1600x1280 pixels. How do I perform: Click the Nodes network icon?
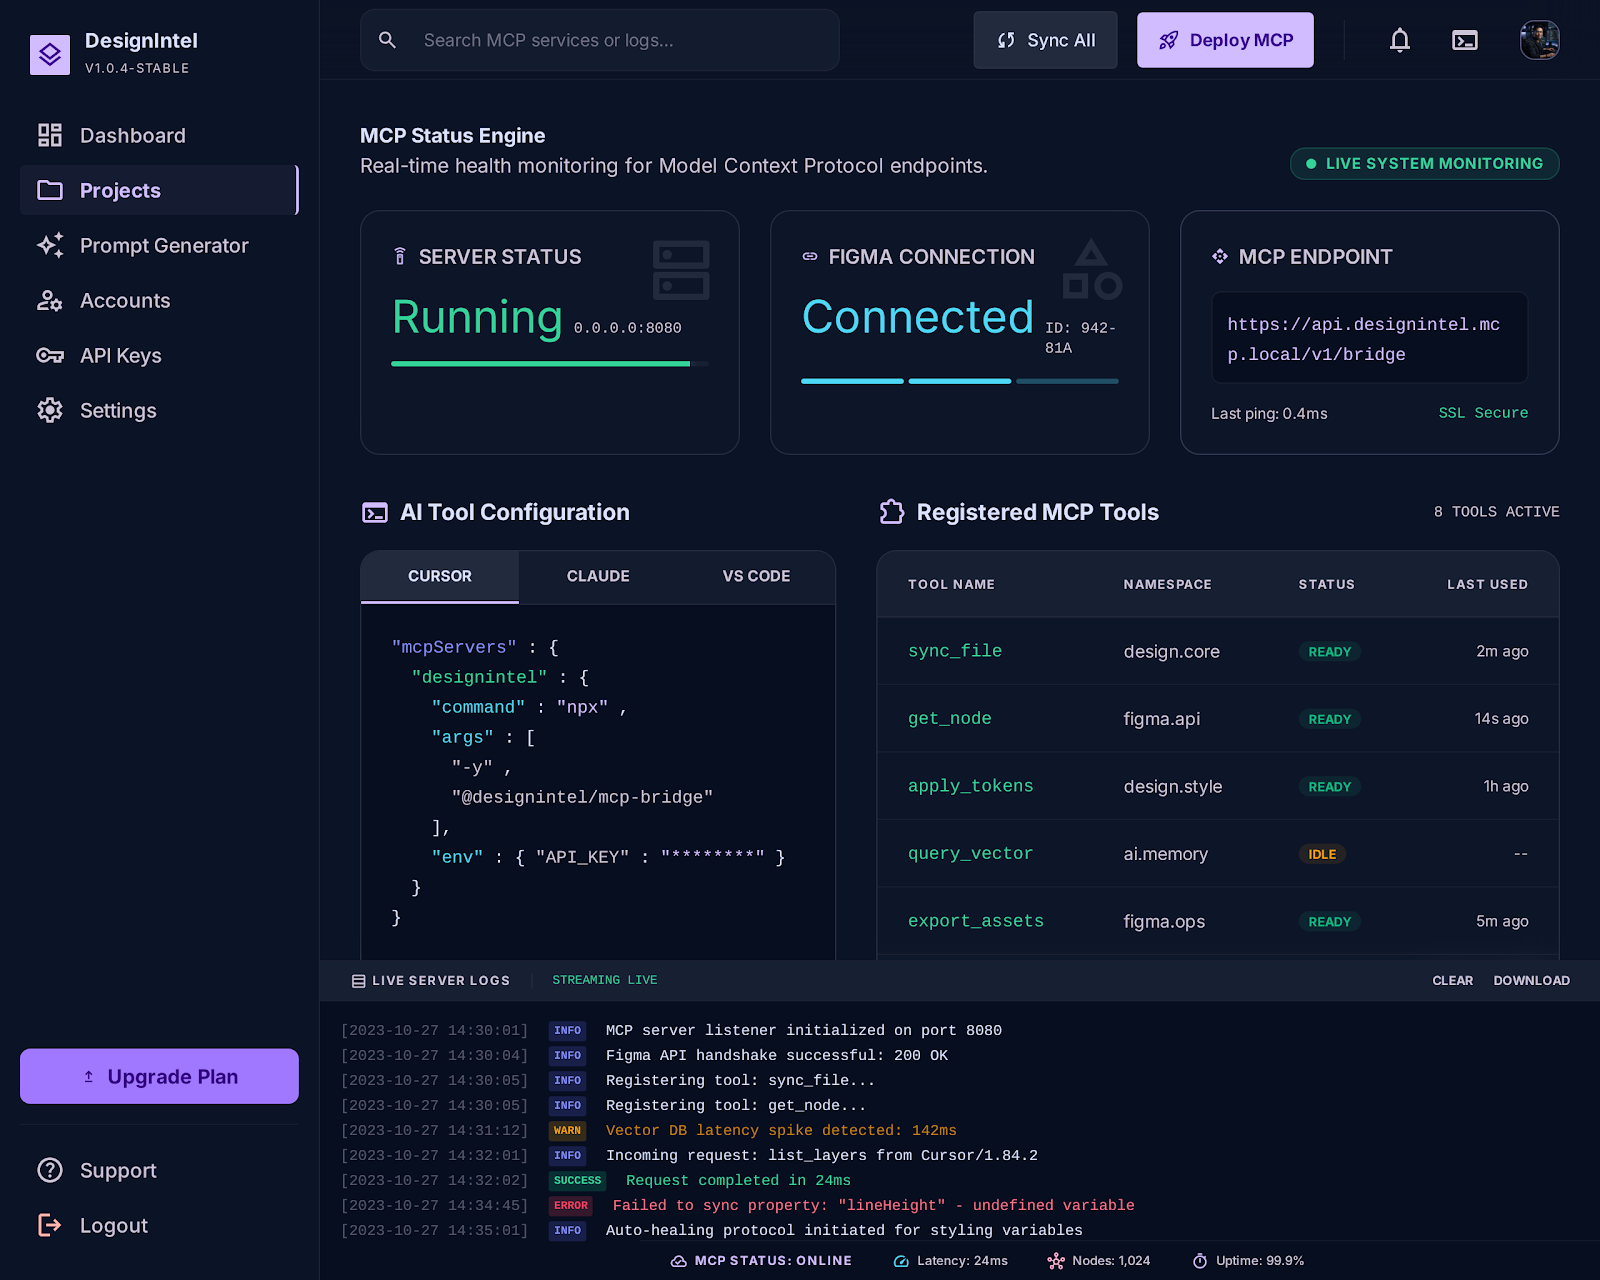click(1056, 1261)
